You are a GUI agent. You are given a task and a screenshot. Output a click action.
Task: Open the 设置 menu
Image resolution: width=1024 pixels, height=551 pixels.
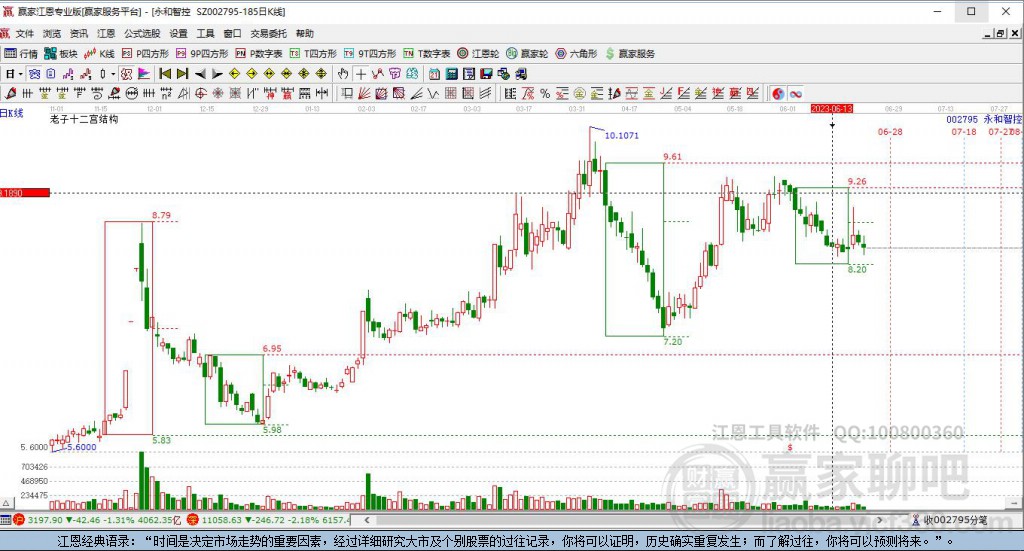178,33
